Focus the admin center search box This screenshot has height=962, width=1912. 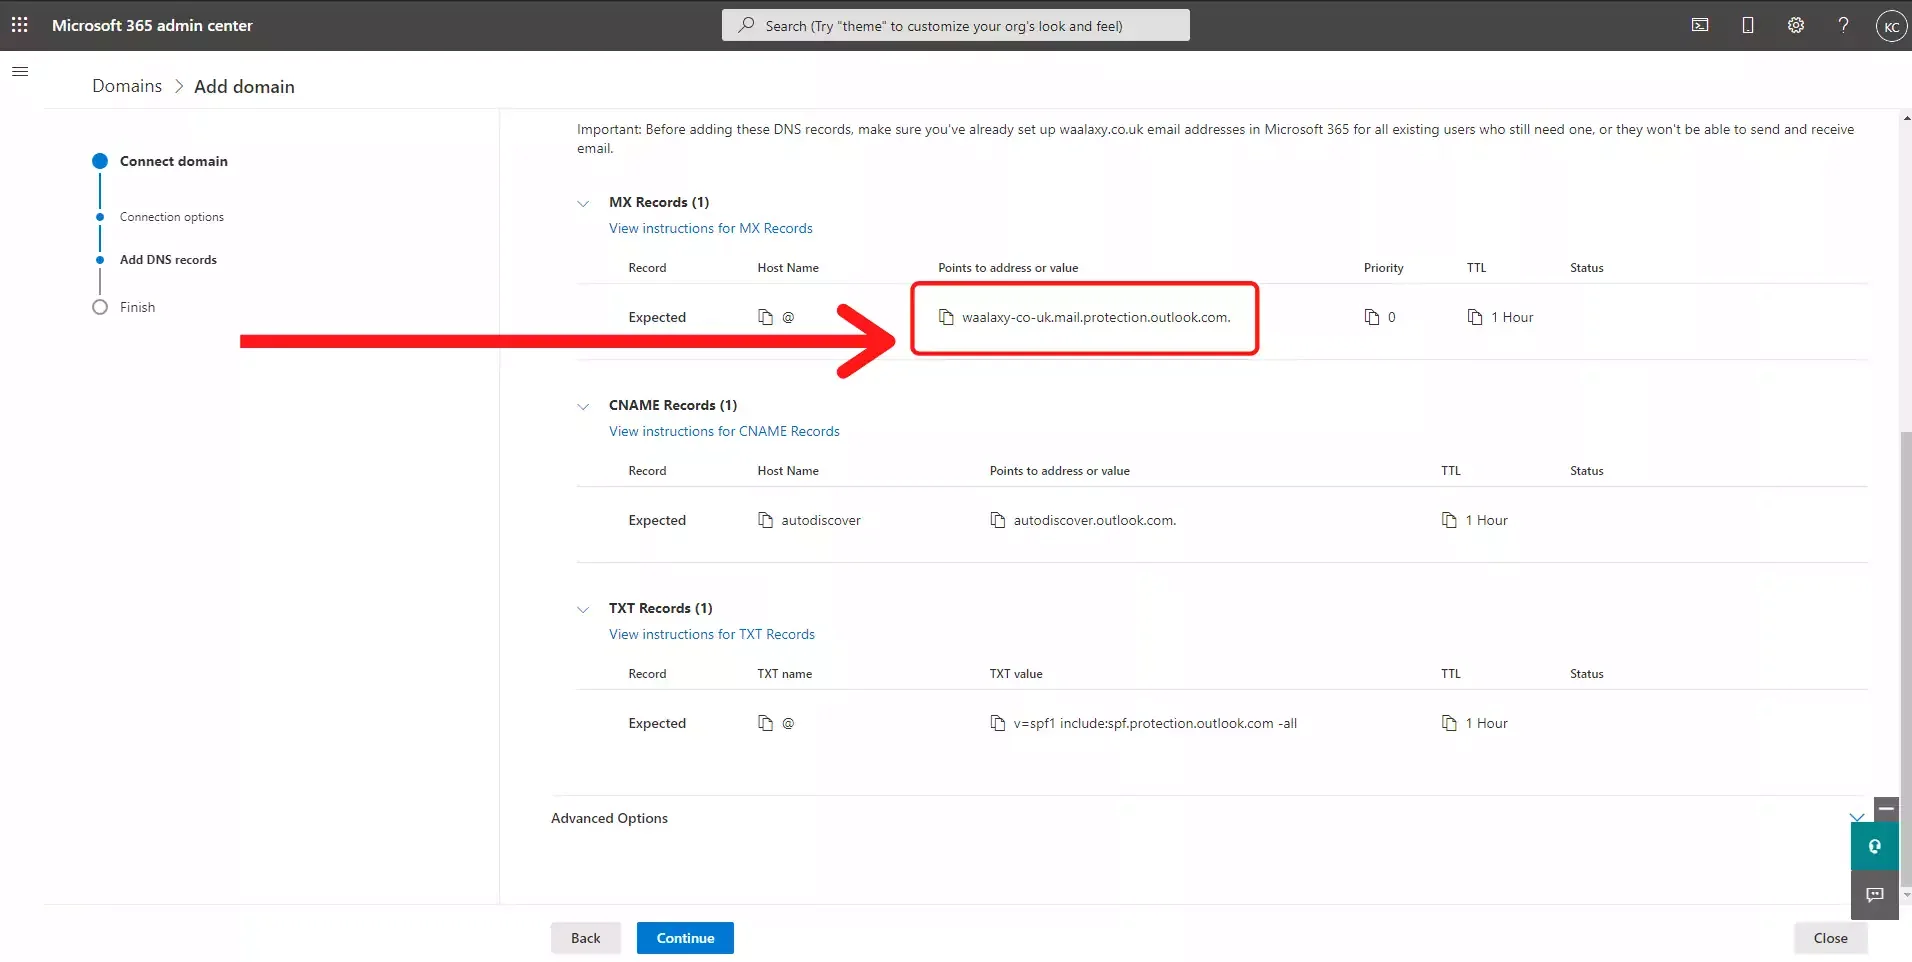point(956,25)
